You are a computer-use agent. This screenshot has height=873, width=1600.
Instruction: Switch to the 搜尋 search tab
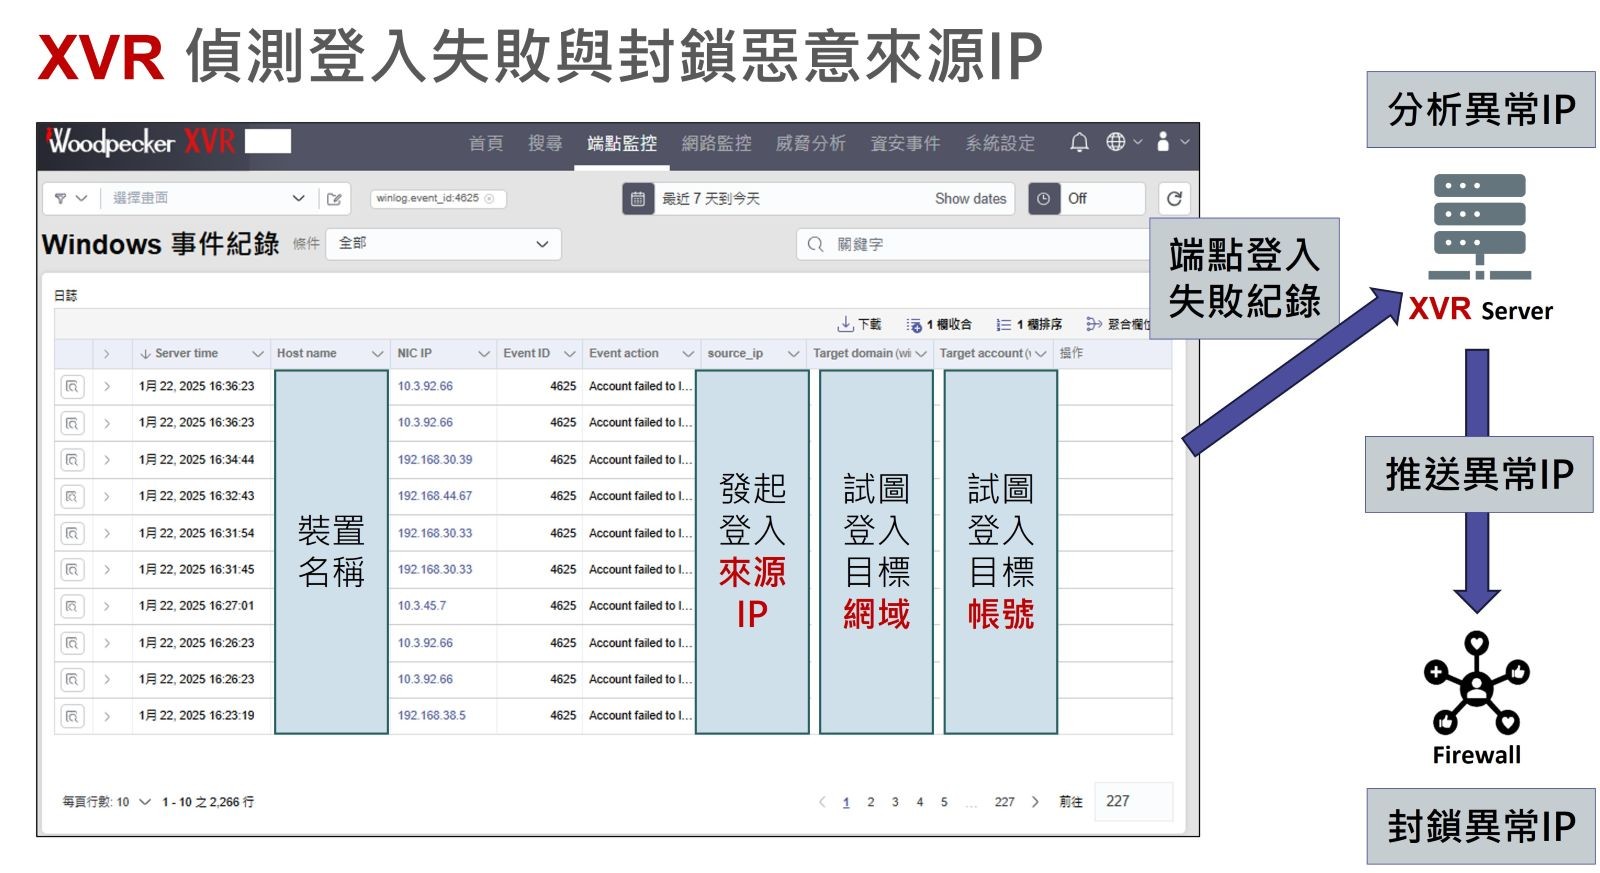click(545, 143)
